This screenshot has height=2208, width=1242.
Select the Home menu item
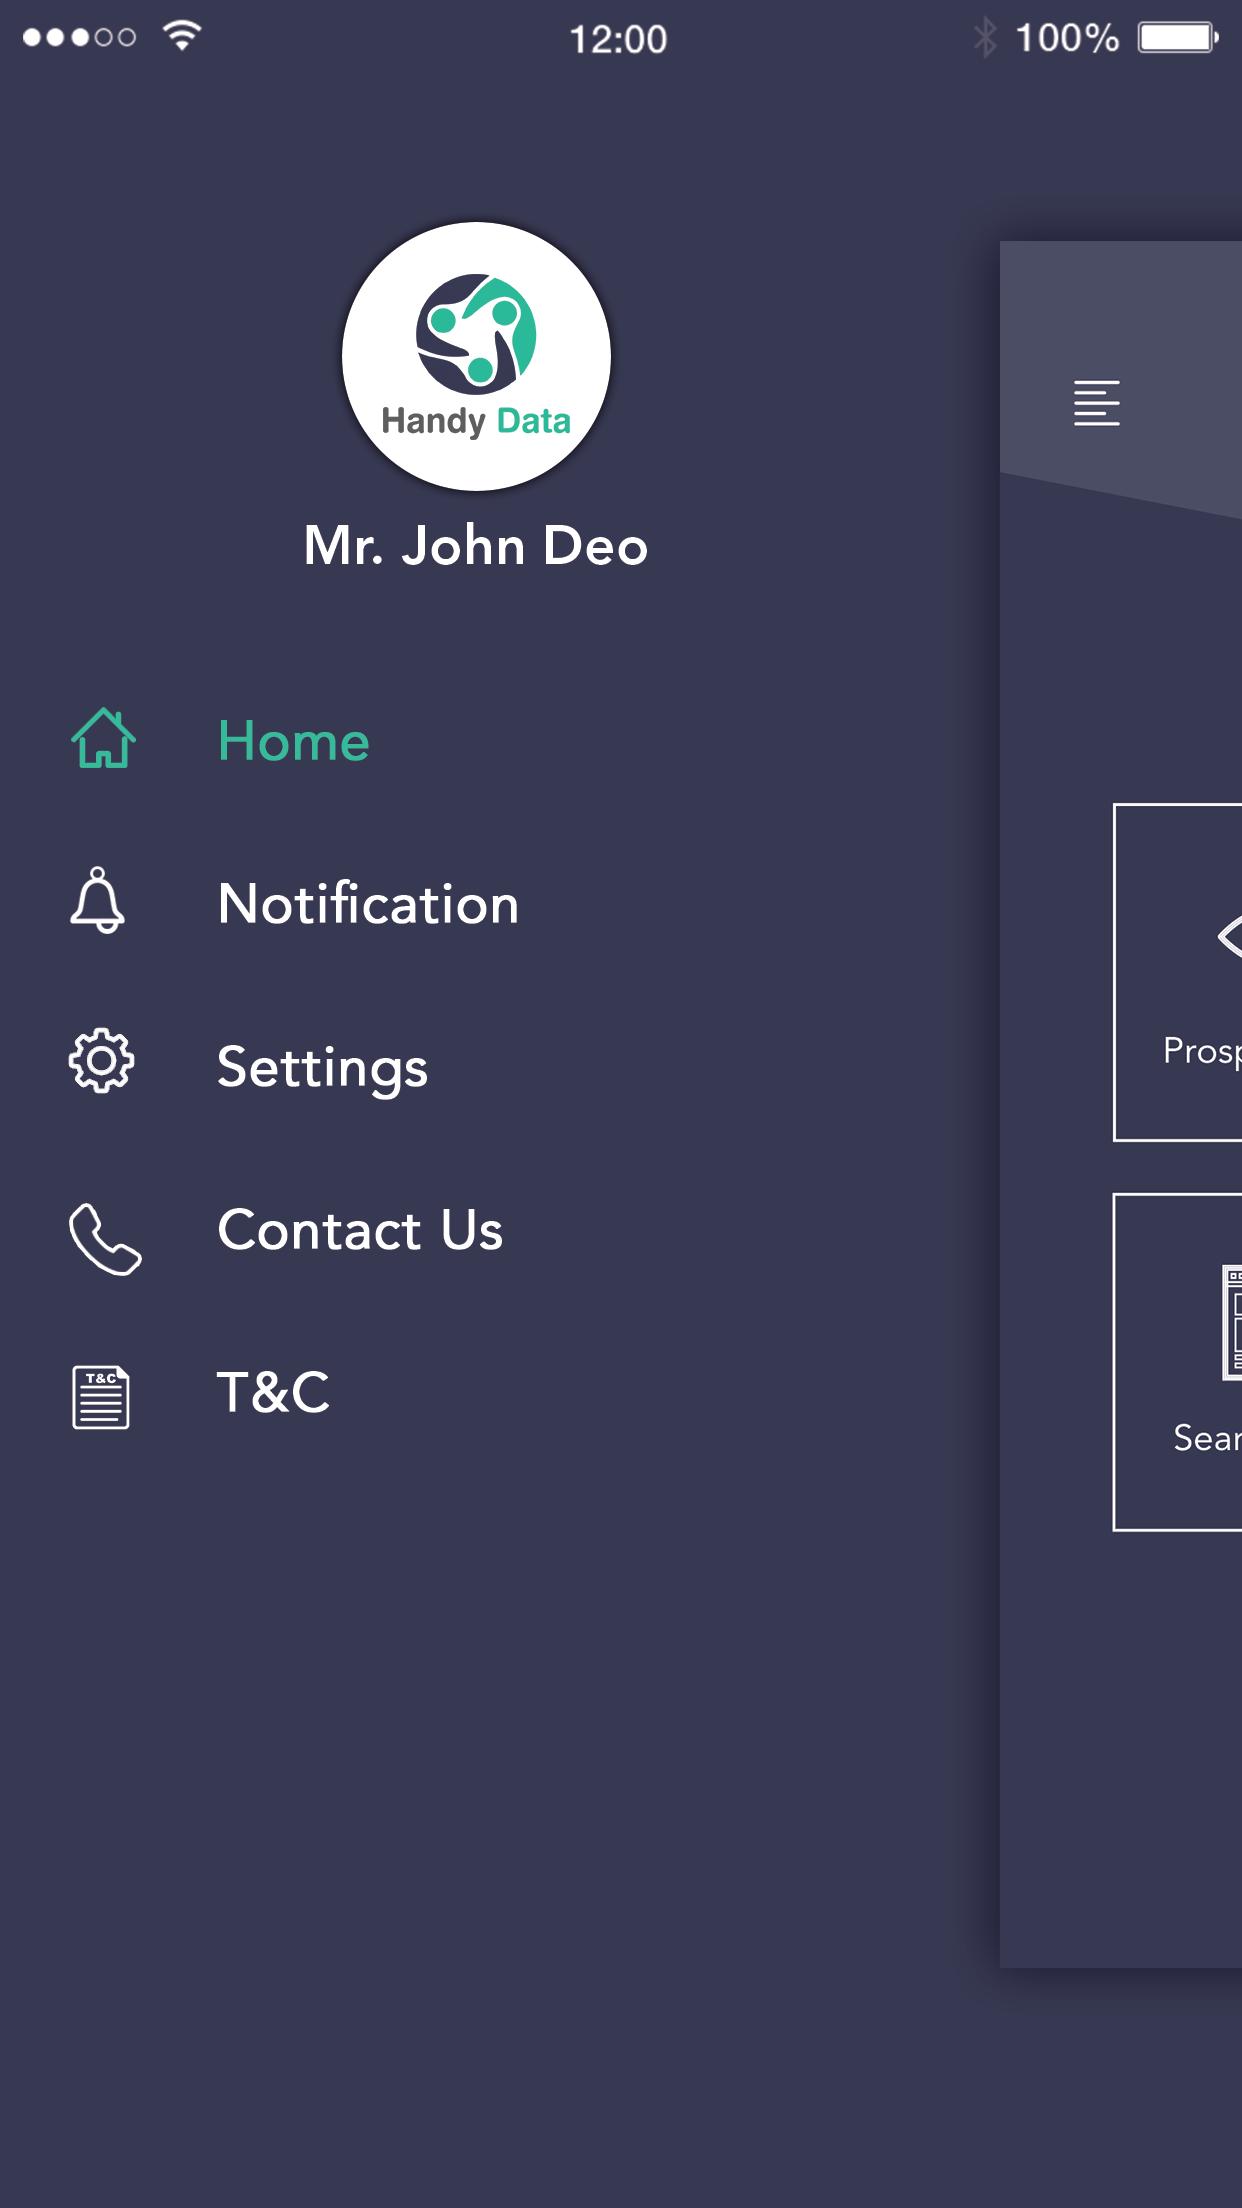click(294, 741)
